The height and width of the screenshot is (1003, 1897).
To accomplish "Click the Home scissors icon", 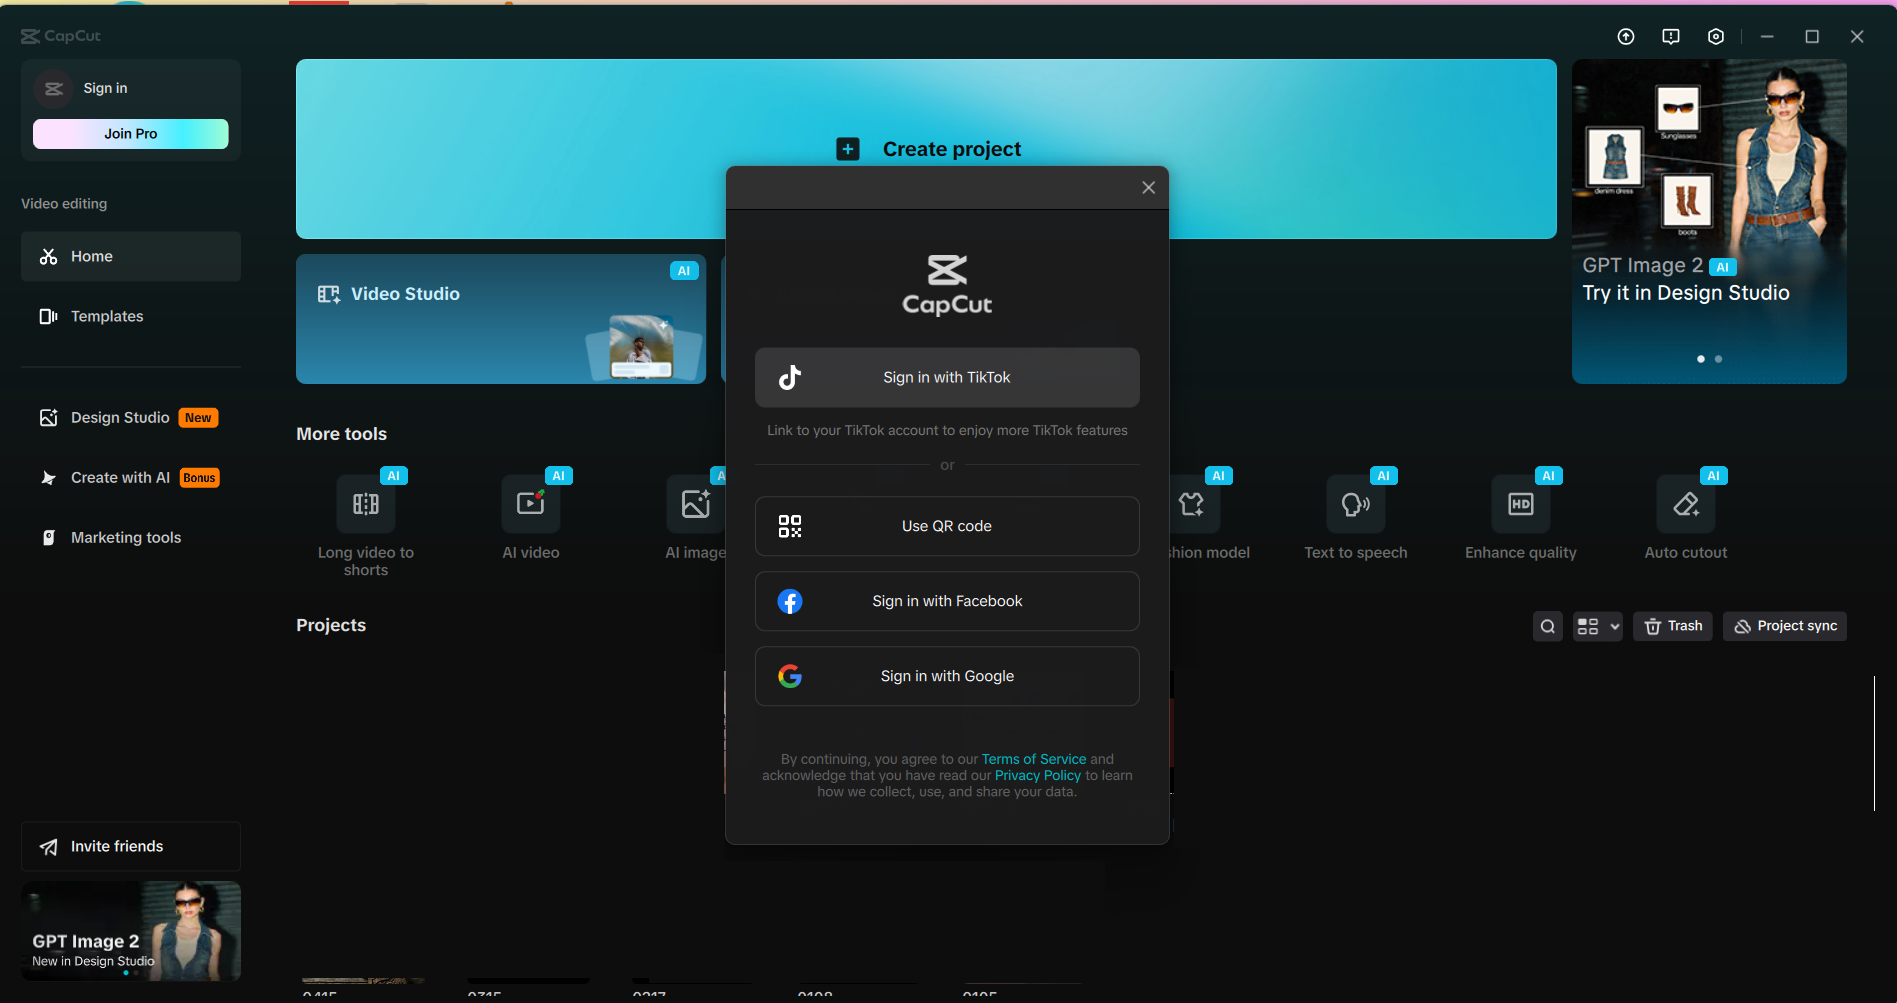I will pos(48,257).
